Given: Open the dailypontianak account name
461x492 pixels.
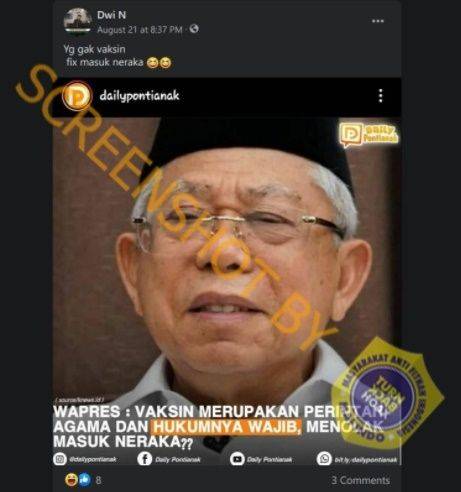Looking at the screenshot, I should click(139, 96).
